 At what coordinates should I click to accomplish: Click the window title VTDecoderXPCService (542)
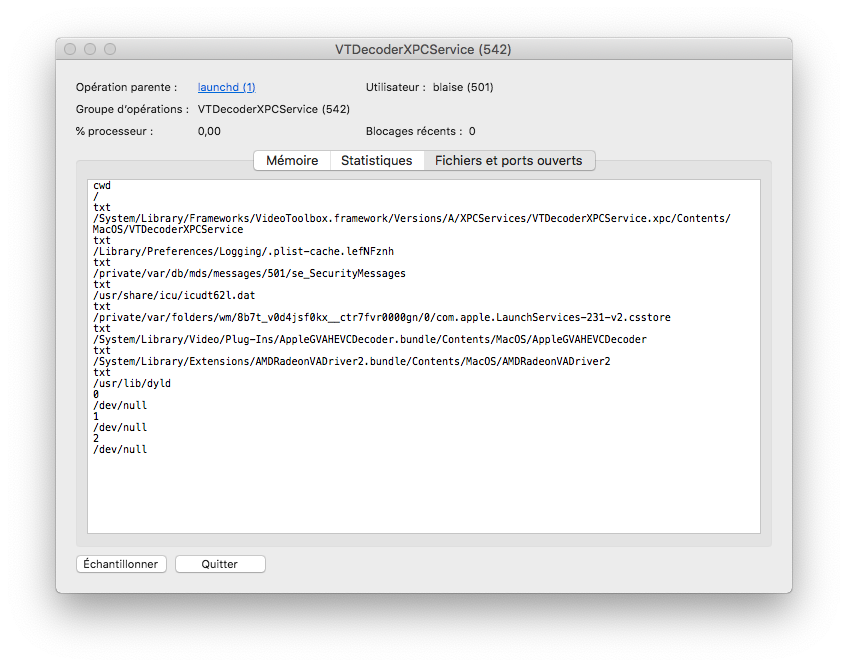(x=423, y=49)
